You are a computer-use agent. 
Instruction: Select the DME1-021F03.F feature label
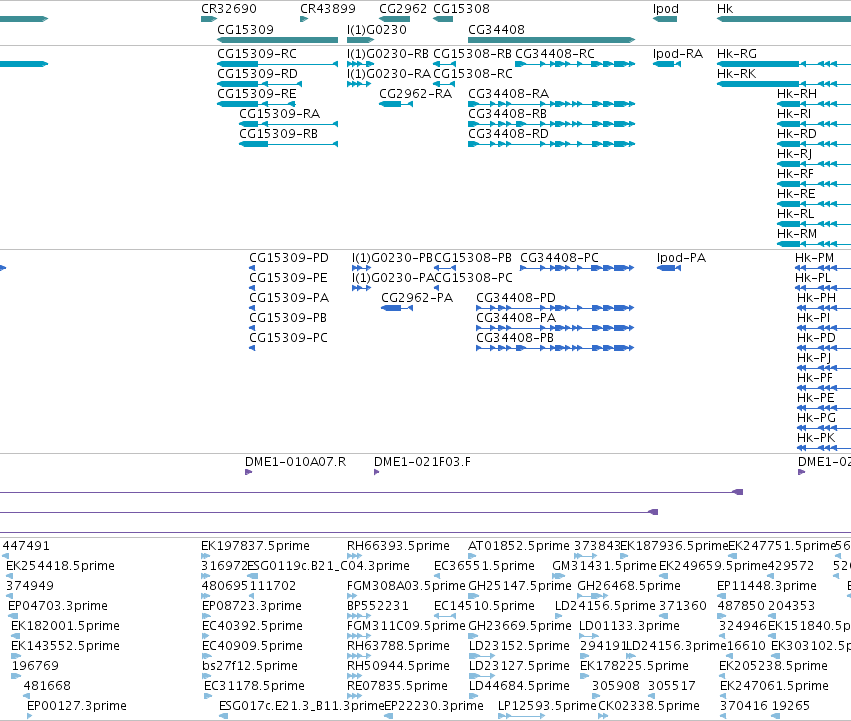422,462
